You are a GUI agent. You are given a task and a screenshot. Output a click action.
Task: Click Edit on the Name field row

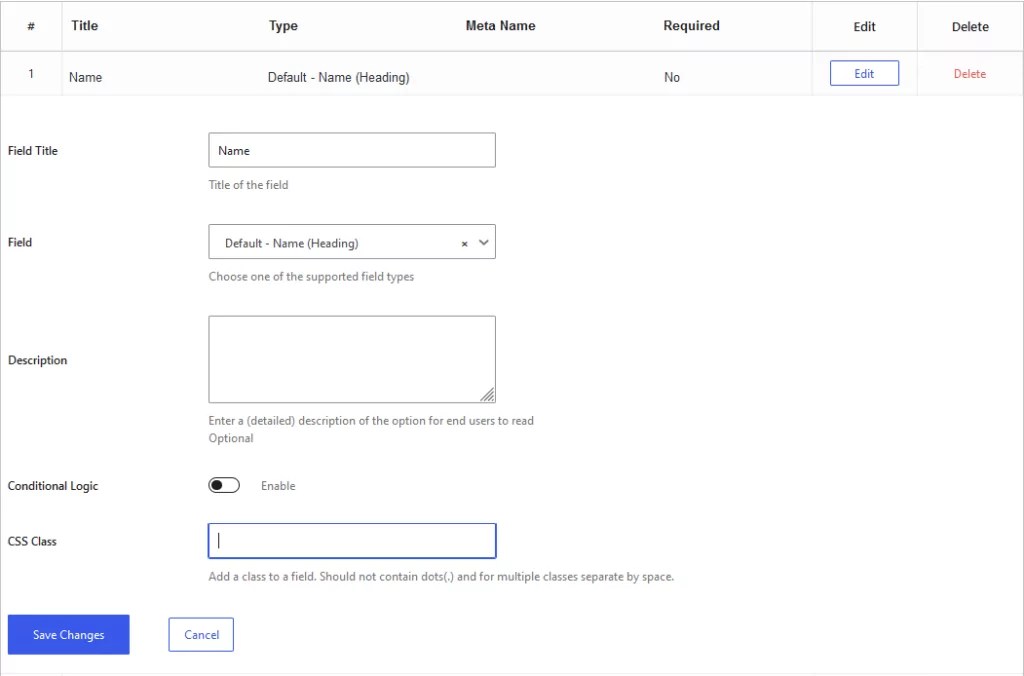click(863, 72)
